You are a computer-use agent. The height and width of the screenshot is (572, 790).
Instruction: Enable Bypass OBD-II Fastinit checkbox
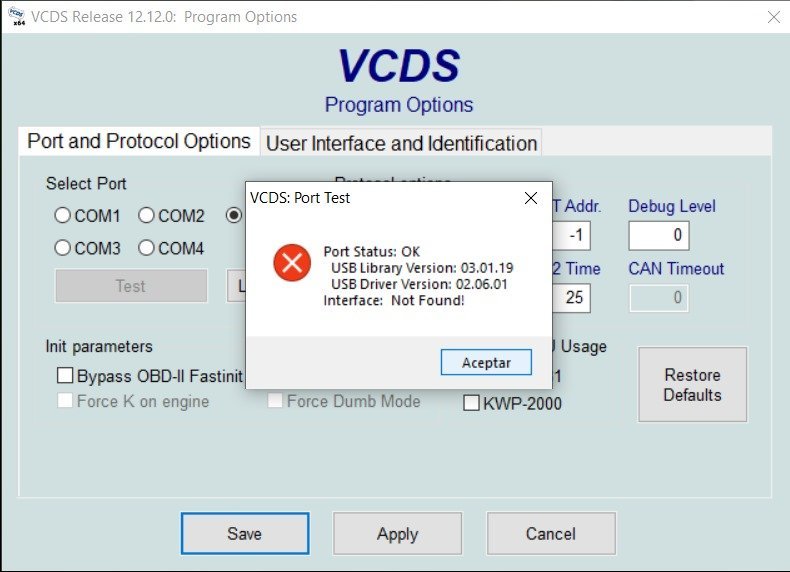pos(65,375)
